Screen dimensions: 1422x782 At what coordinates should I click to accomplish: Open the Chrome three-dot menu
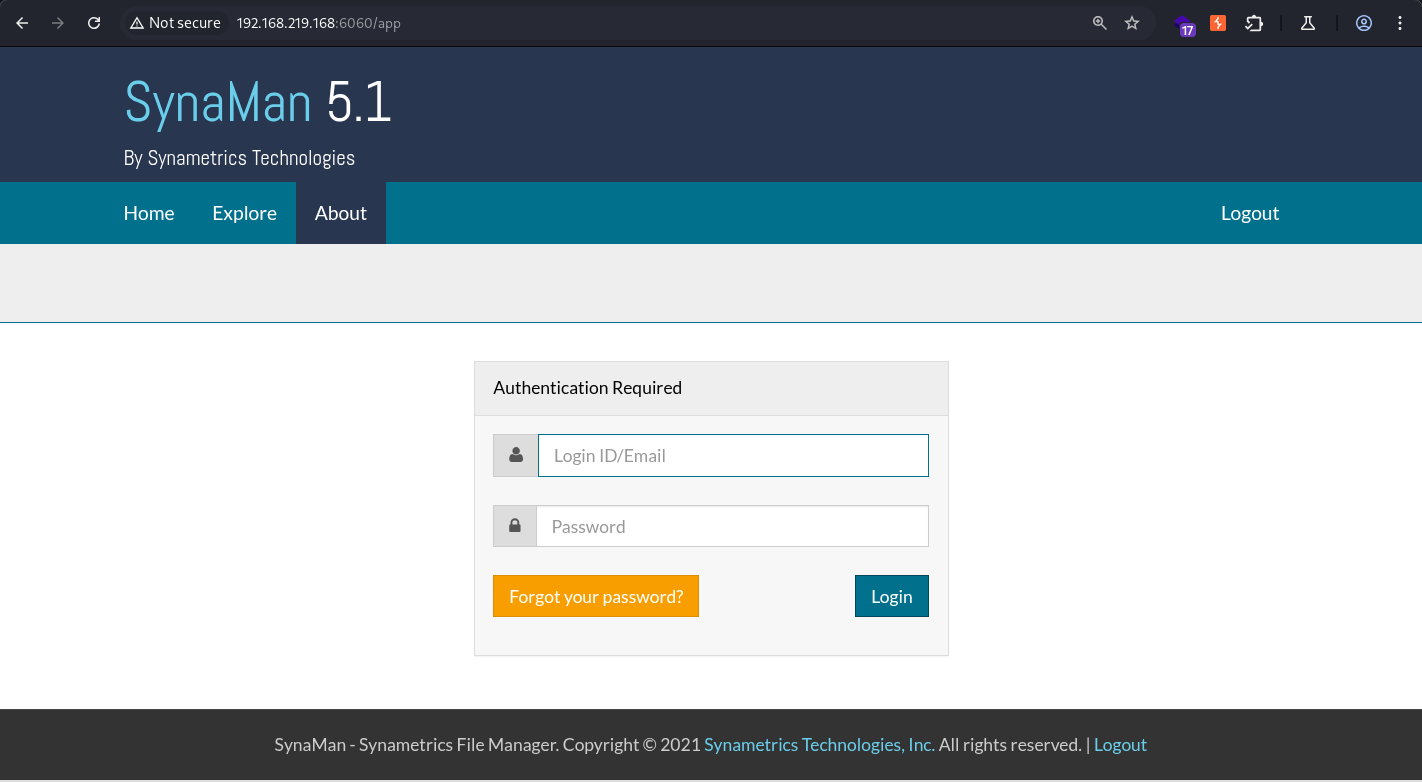coord(1400,23)
